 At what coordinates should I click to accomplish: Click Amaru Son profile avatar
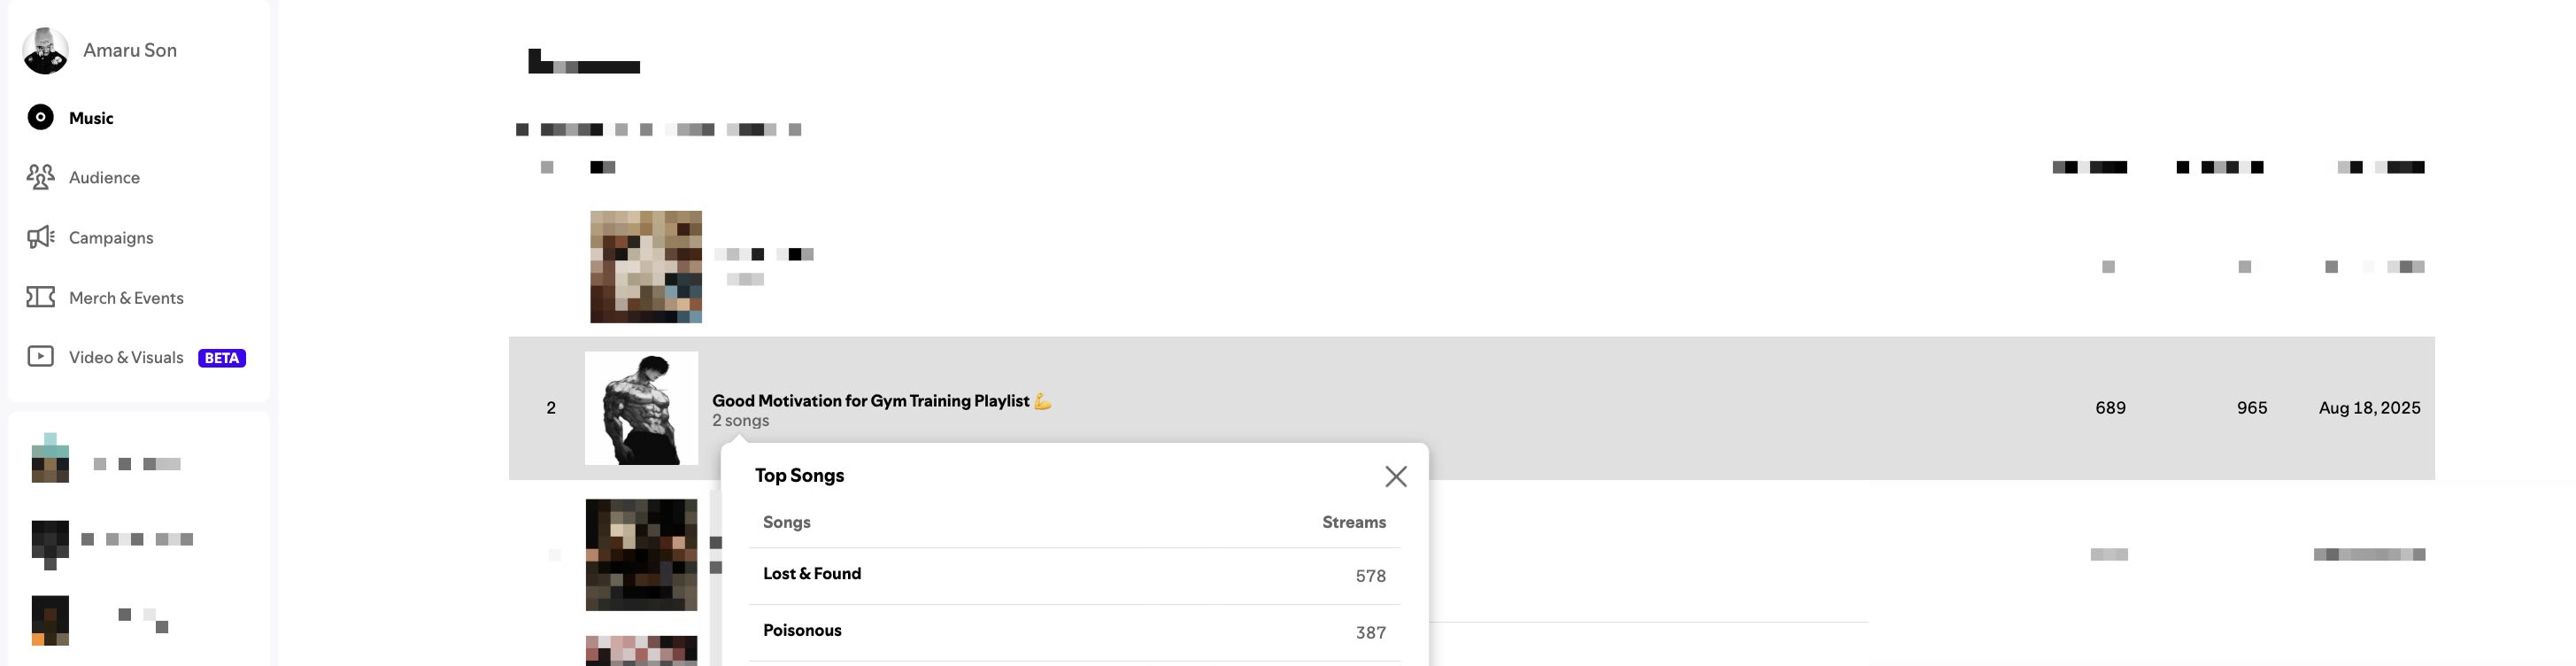[45, 51]
